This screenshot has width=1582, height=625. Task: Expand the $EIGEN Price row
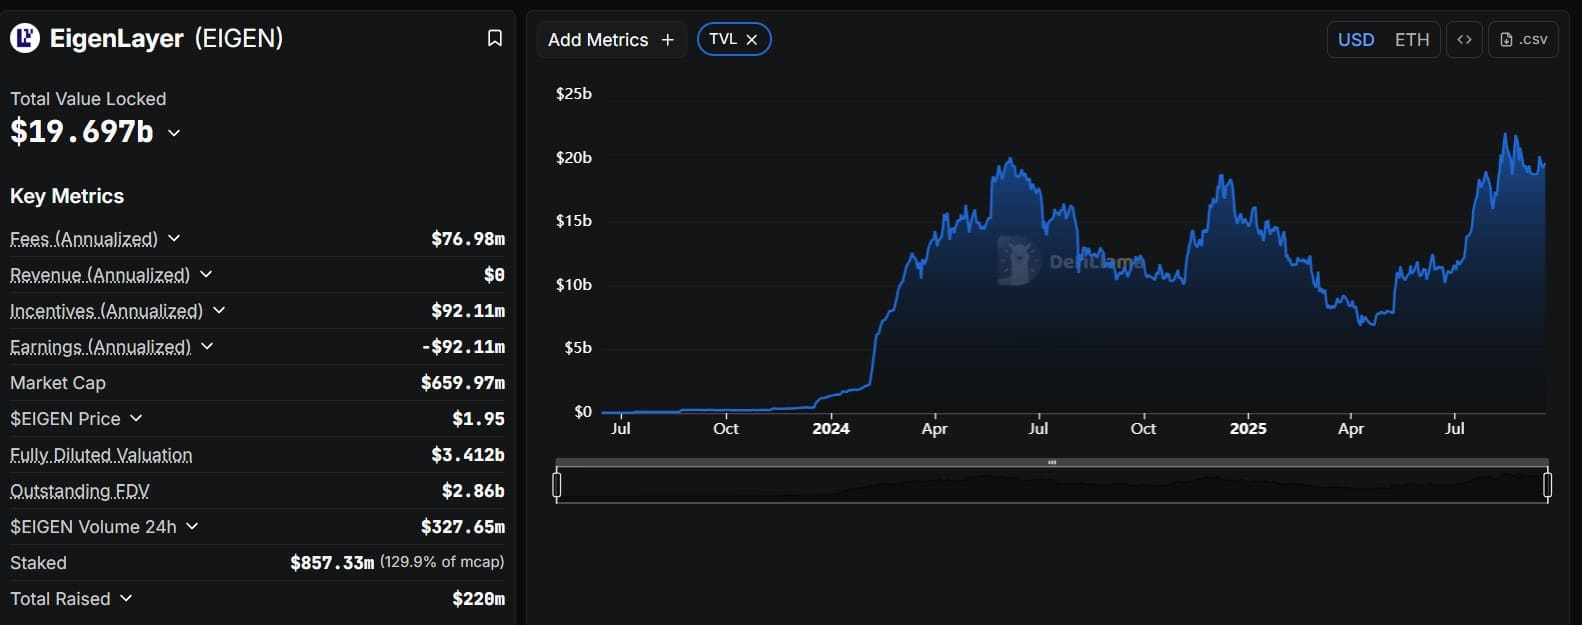[136, 418]
